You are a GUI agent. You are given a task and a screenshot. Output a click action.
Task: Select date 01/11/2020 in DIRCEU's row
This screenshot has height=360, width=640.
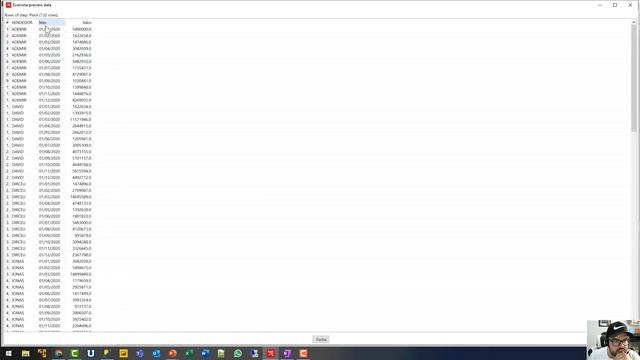click(x=49, y=248)
